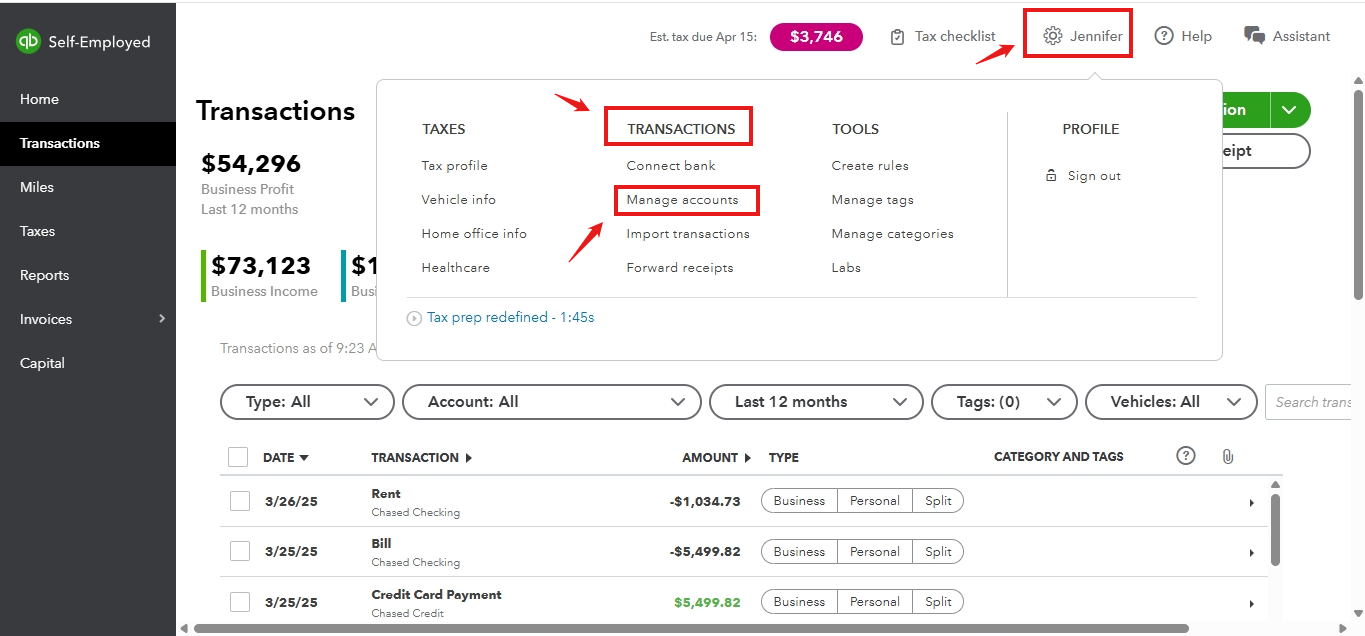Open the Assistant chat icon
The width and height of the screenshot is (1365, 636).
(1254, 36)
